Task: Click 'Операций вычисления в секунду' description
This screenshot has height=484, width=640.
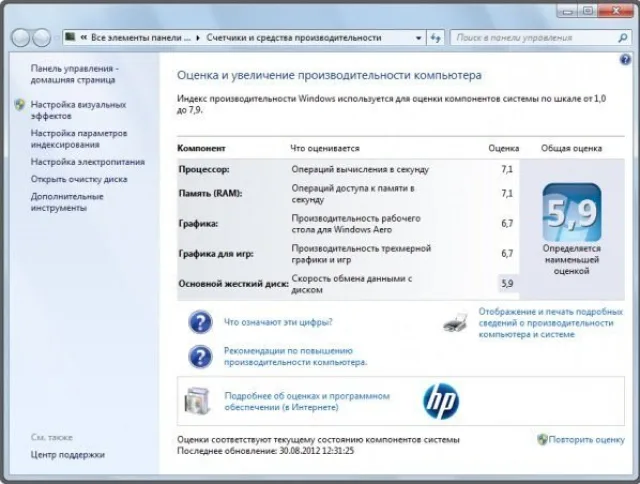Action: (x=360, y=169)
